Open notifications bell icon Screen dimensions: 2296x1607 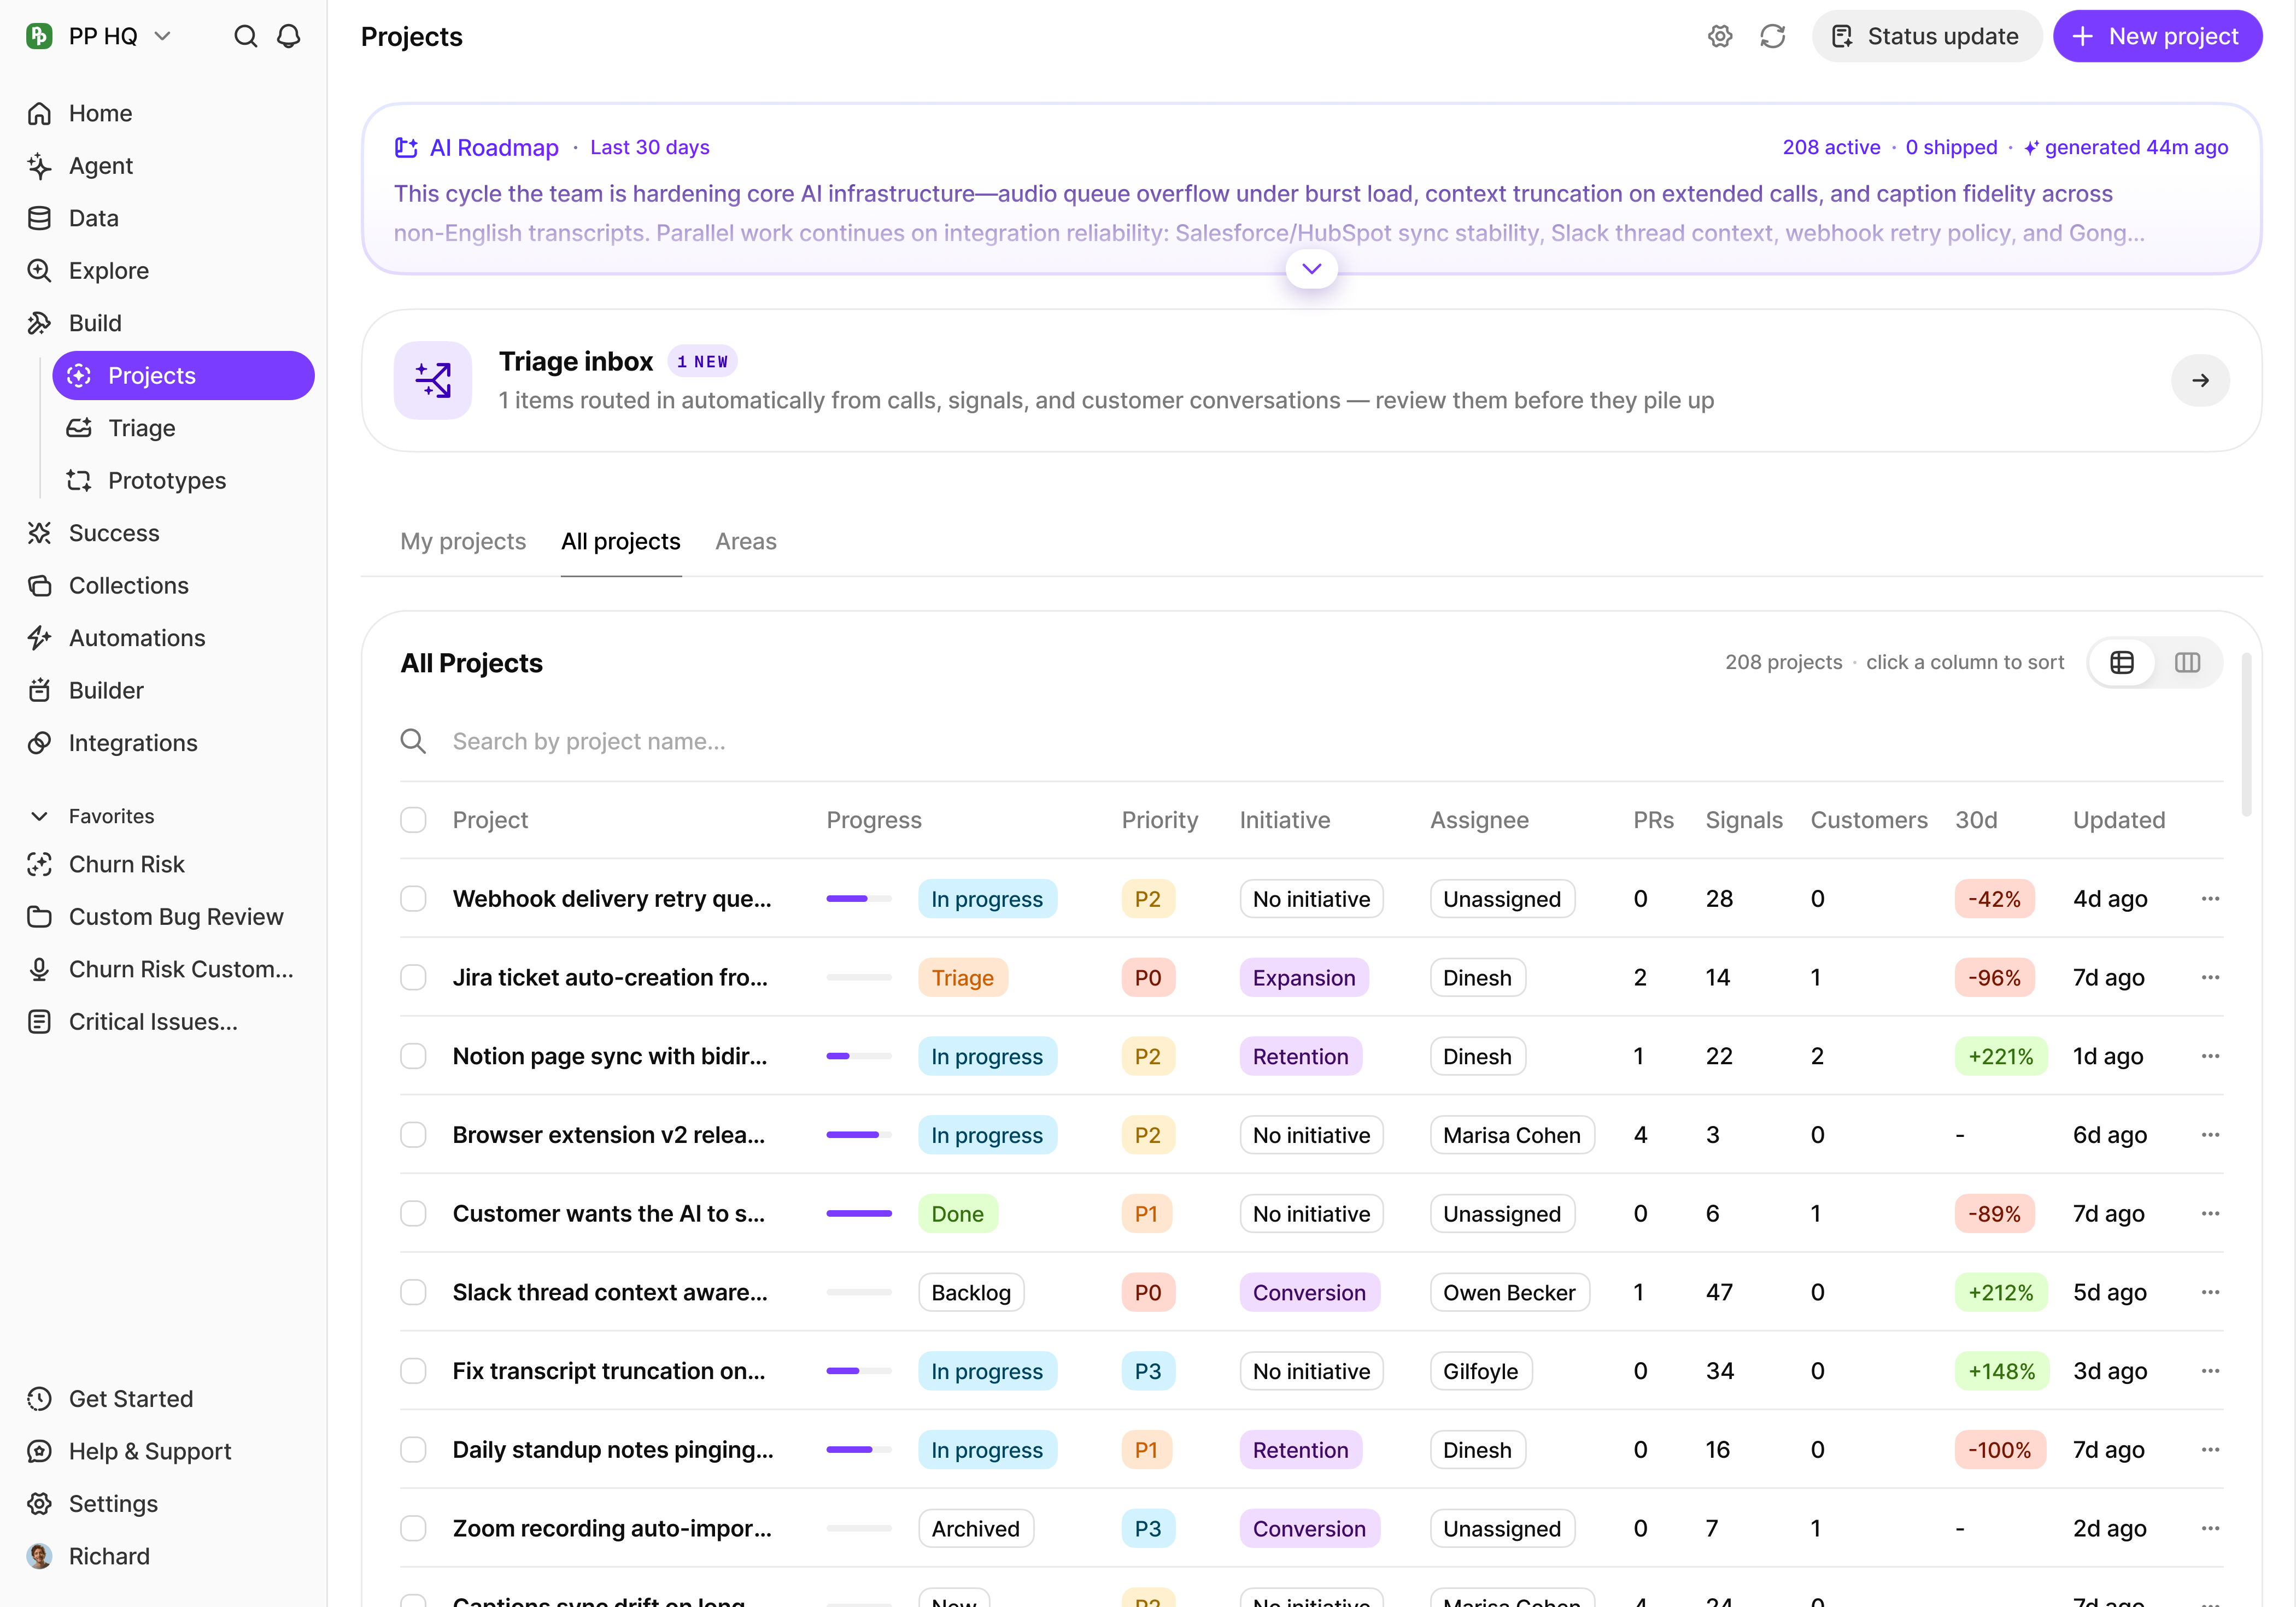click(x=289, y=37)
